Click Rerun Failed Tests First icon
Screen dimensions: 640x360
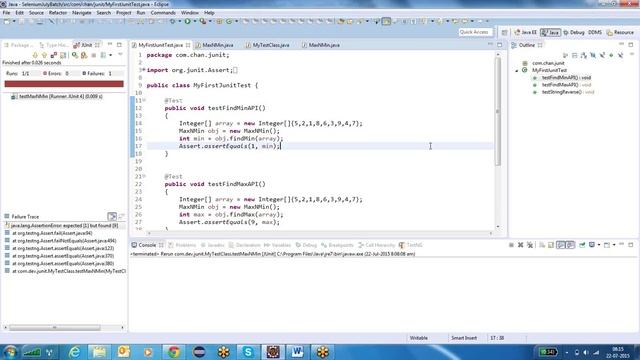click(84, 55)
